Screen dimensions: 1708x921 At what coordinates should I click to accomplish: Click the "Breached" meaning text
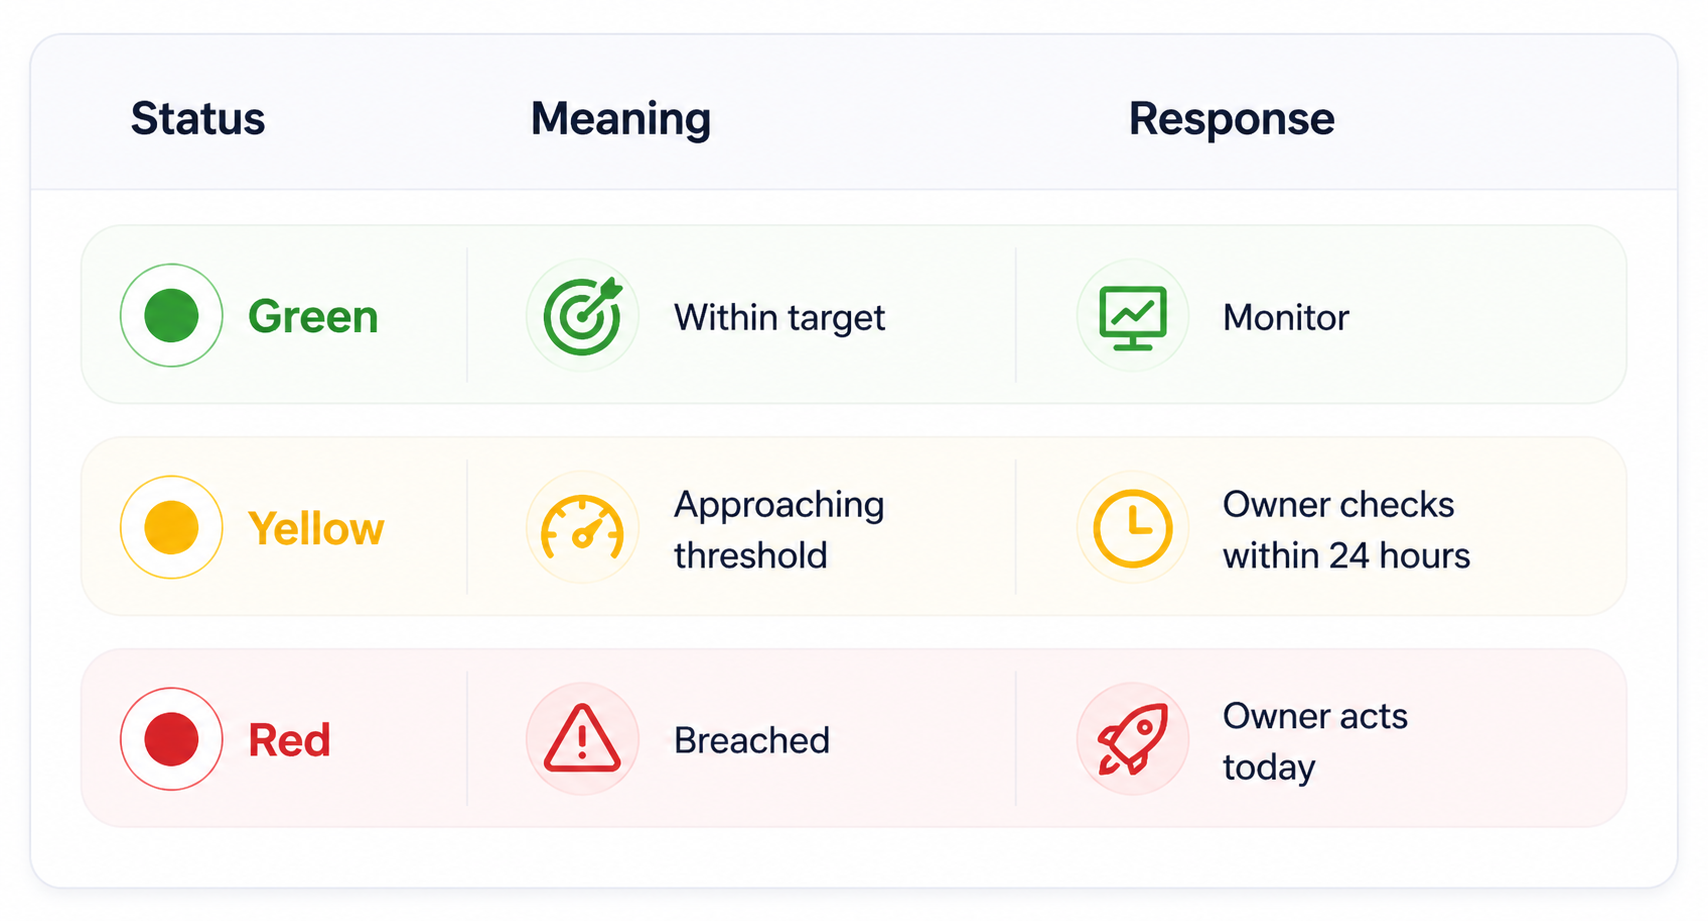(x=752, y=741)
